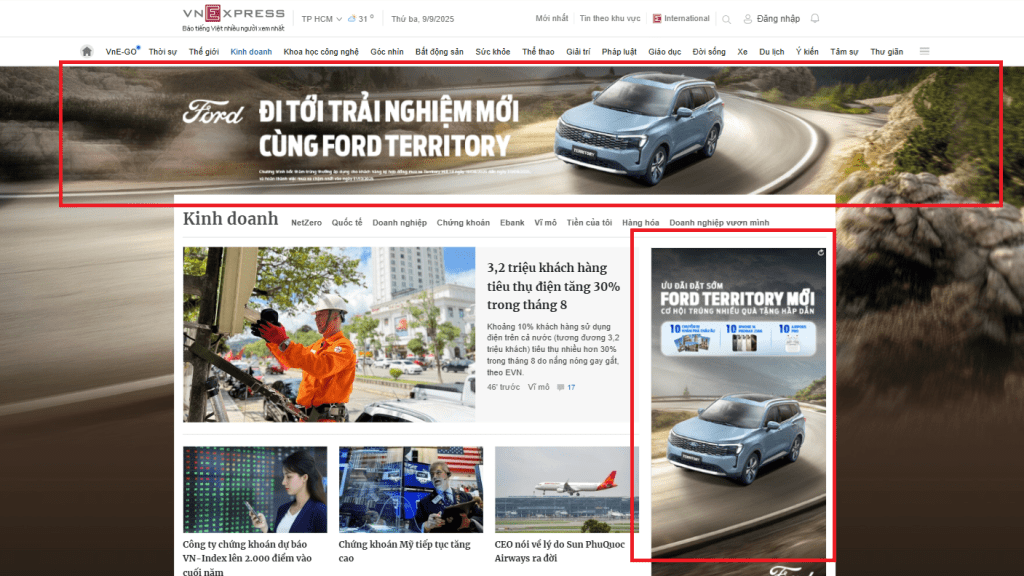The width and height of the screenshot is (1024, 576).
Task: Open the hamburger all-sections menu icon
Action: pyautogui.click(x=924, y=51)
